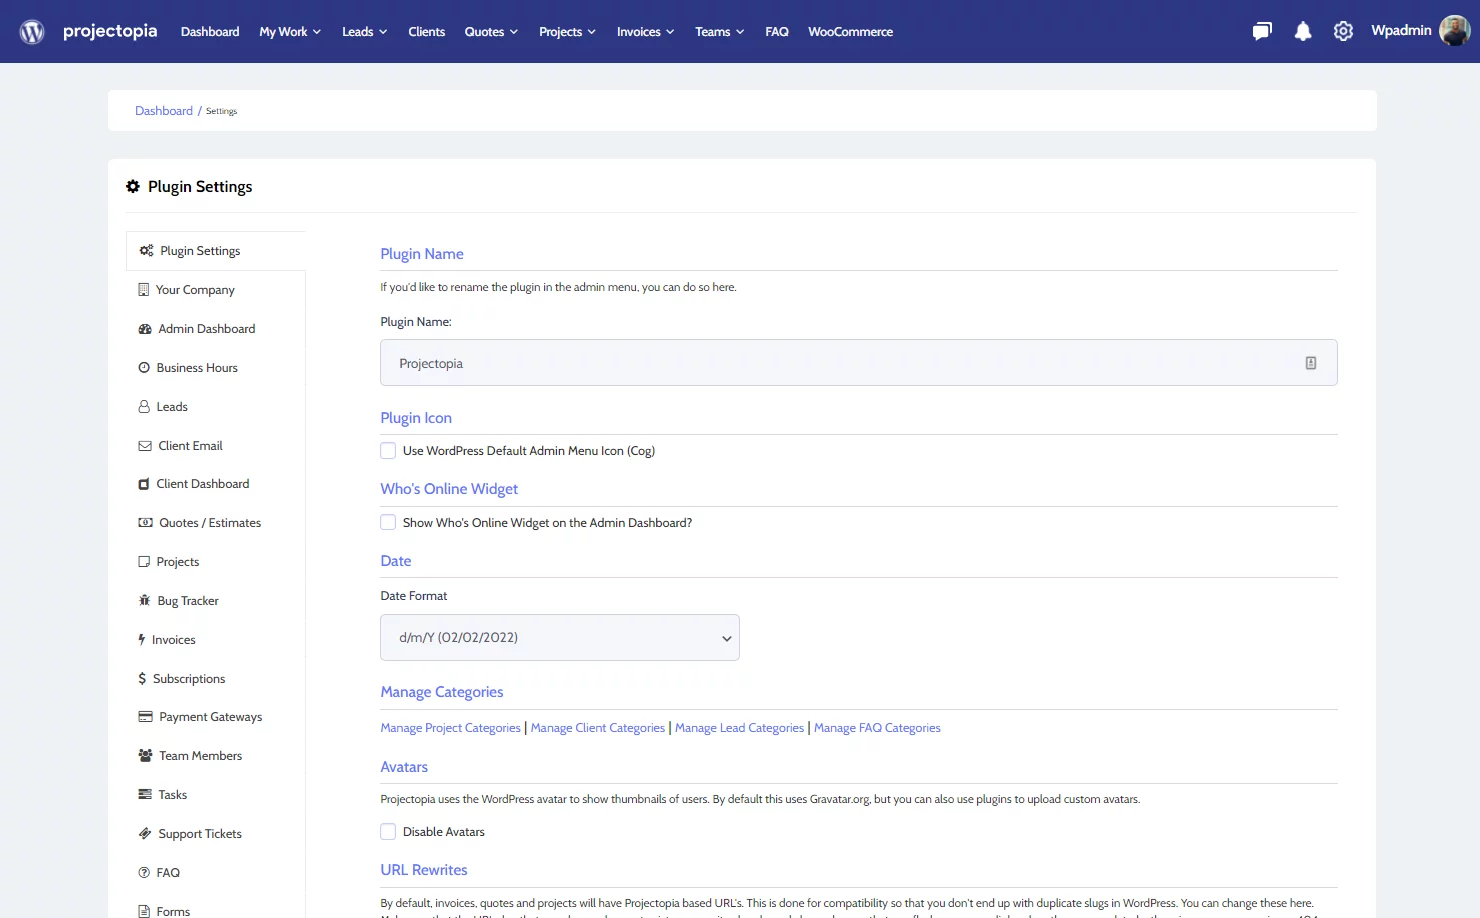Open the Clients top menu item
The width and height of the screenshot is (1480, 918).
(x=427, y=32)
